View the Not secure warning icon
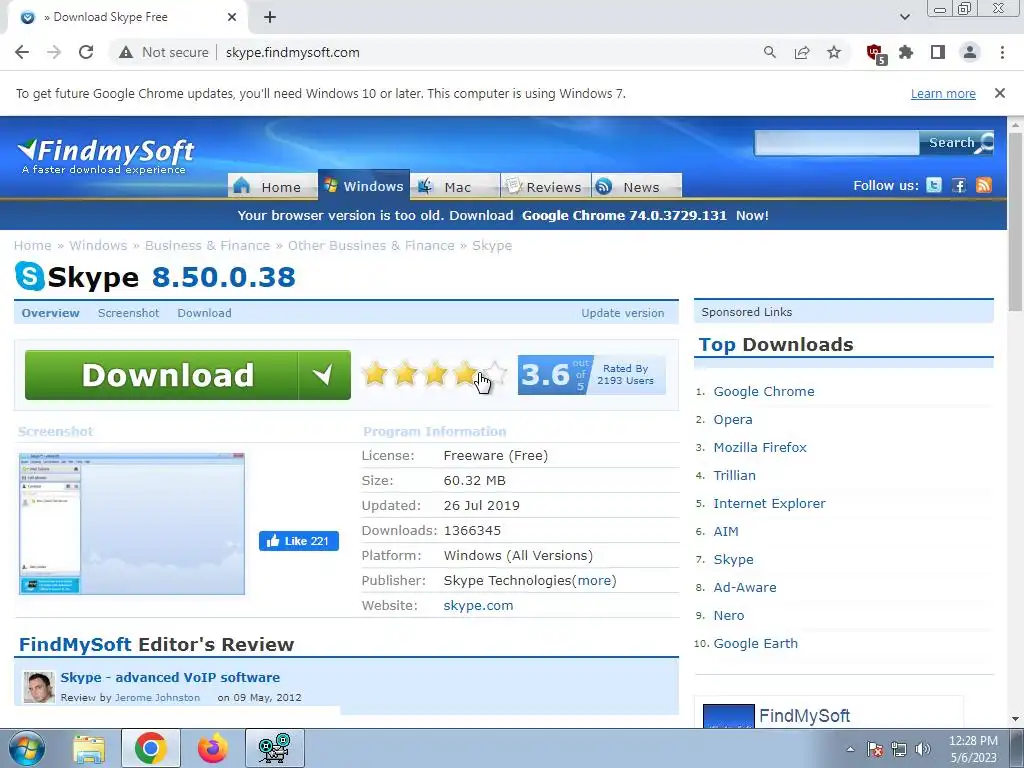 126,52
